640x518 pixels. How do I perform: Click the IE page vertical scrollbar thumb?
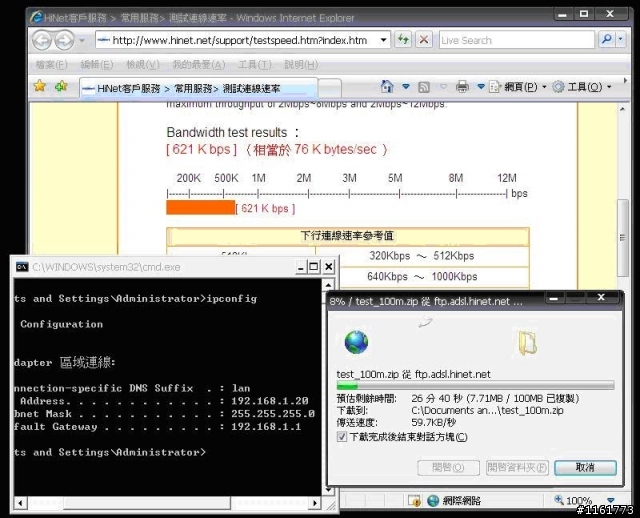pyautogui.click(x=622, y=237)
